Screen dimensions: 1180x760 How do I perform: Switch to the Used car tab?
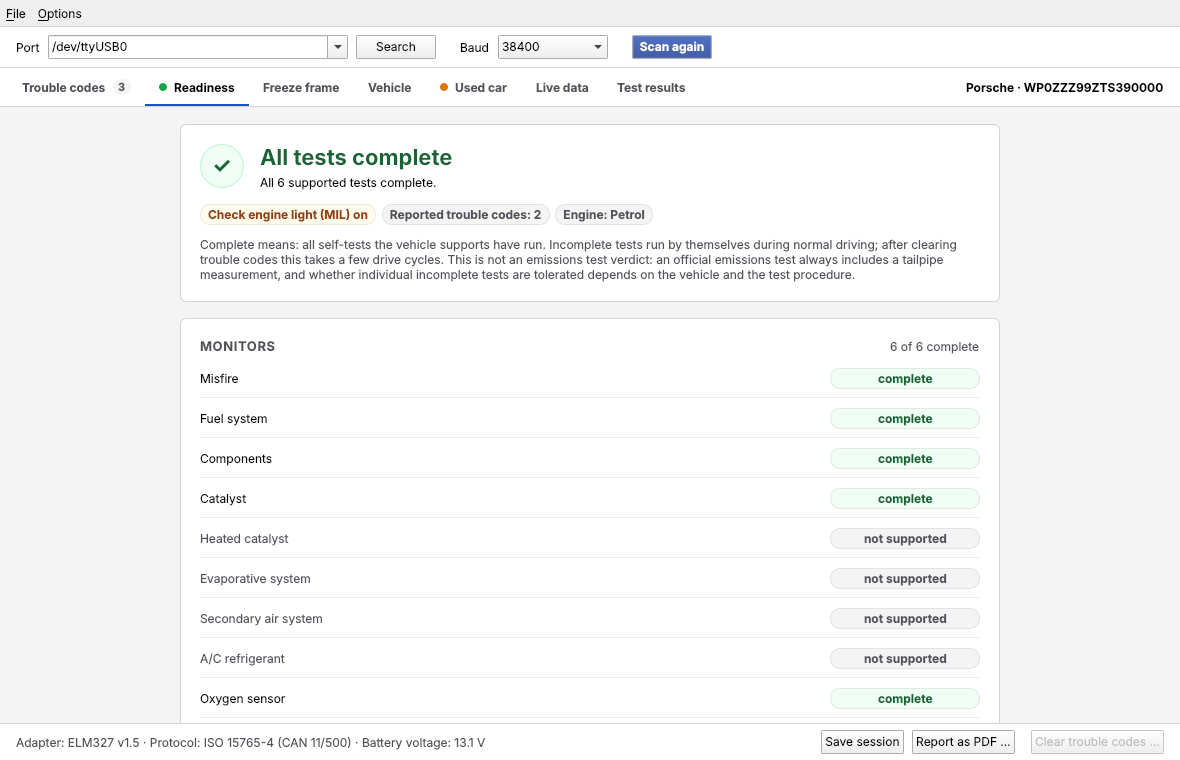pos(473,87)
